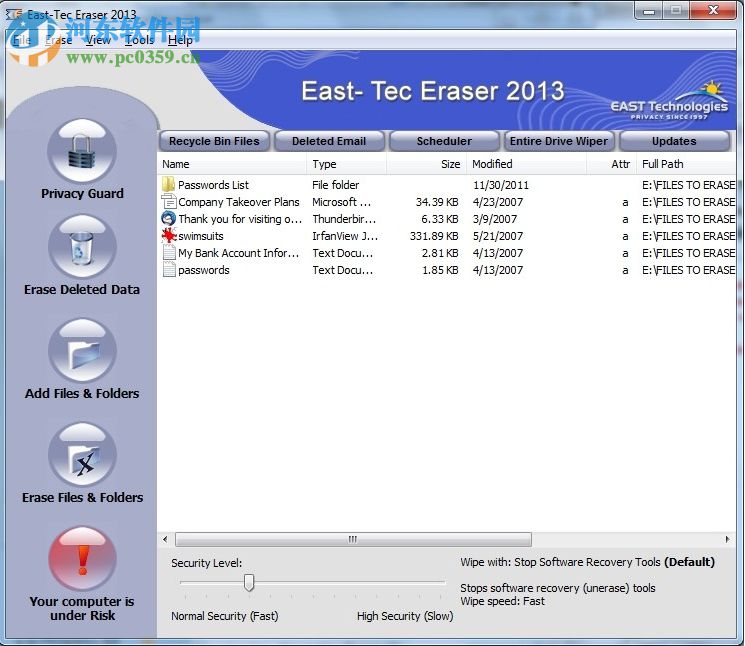The width and height of the screenshot is (745, 646).
Task: Minimize the East-Tec Eraser window
Action: (649, 11)
